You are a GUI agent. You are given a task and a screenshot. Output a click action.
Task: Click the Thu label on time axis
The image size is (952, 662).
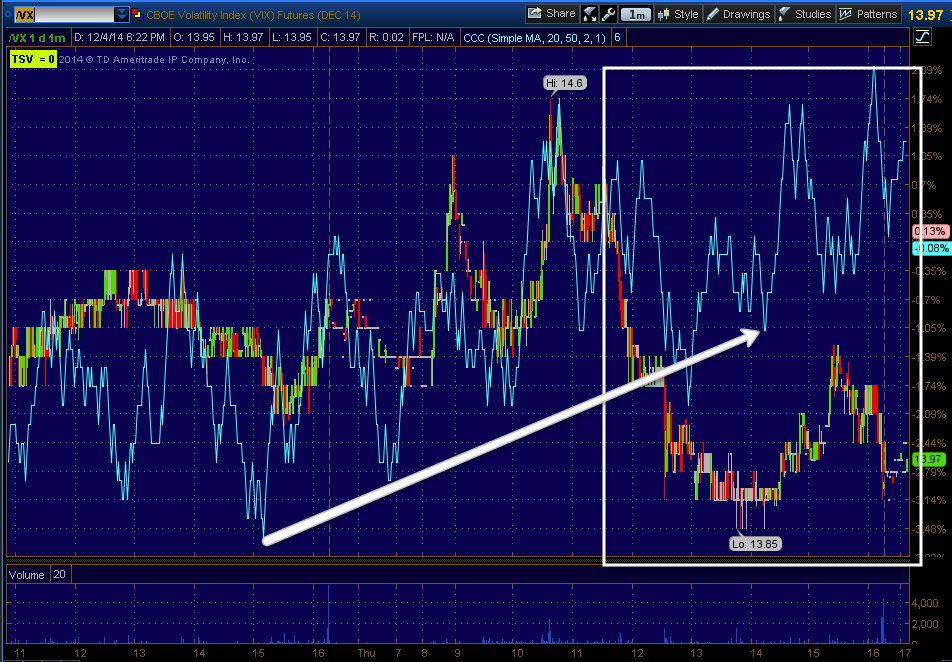(x=366, y=653)
